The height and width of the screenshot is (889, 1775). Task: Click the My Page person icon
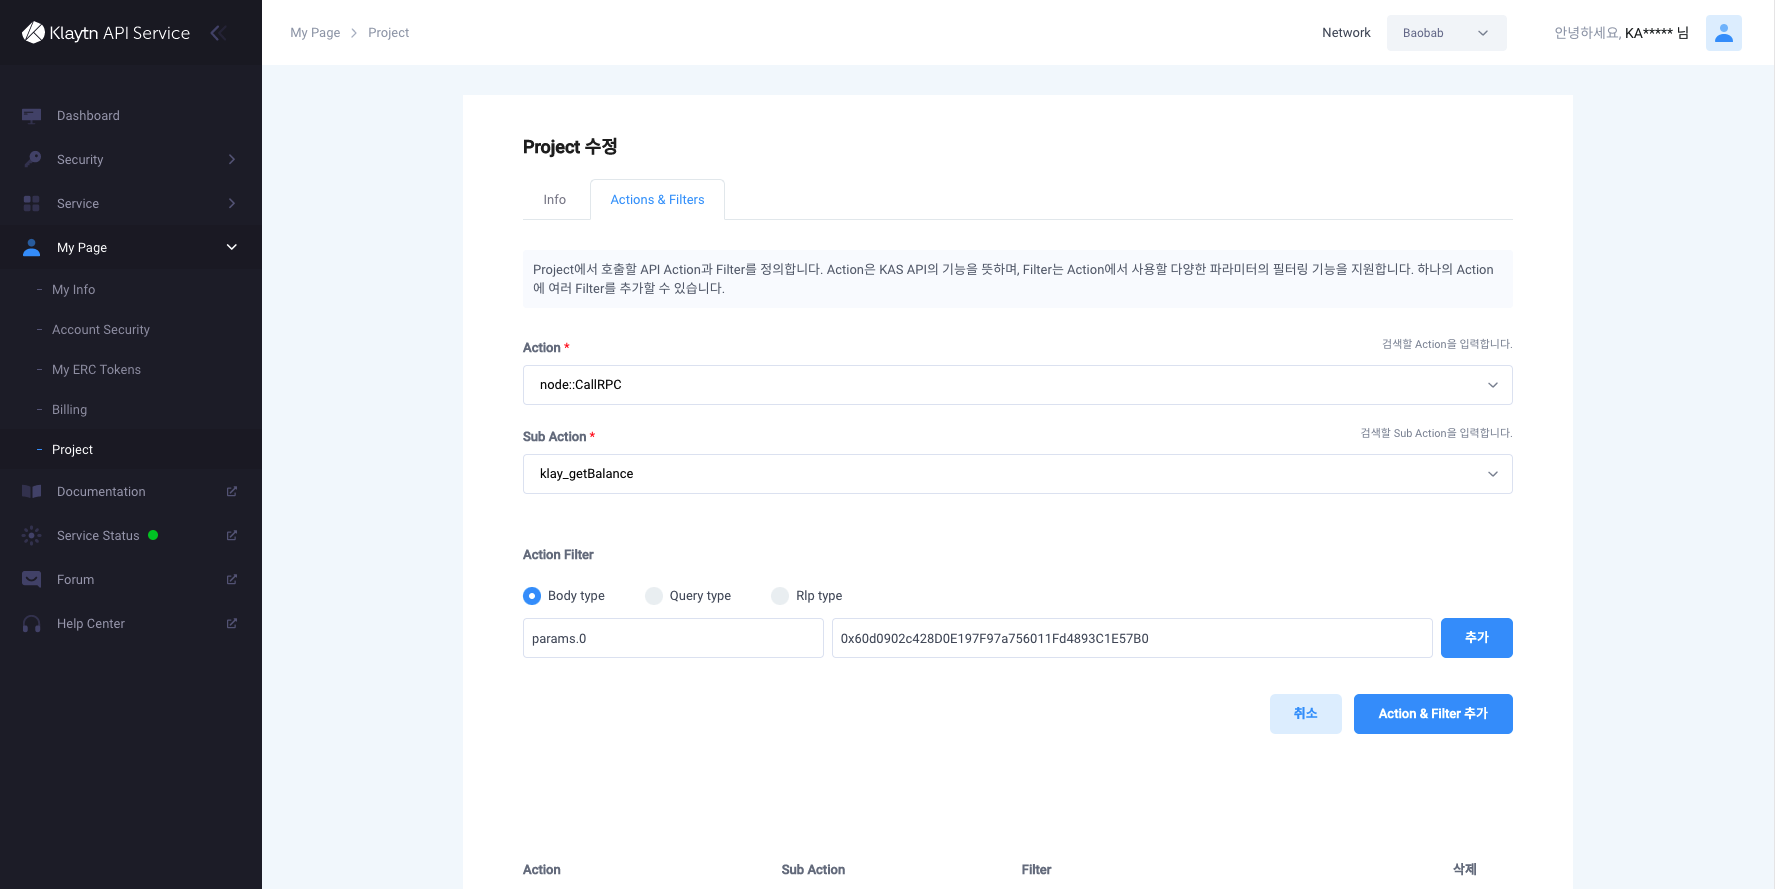[x=32, y=248]
